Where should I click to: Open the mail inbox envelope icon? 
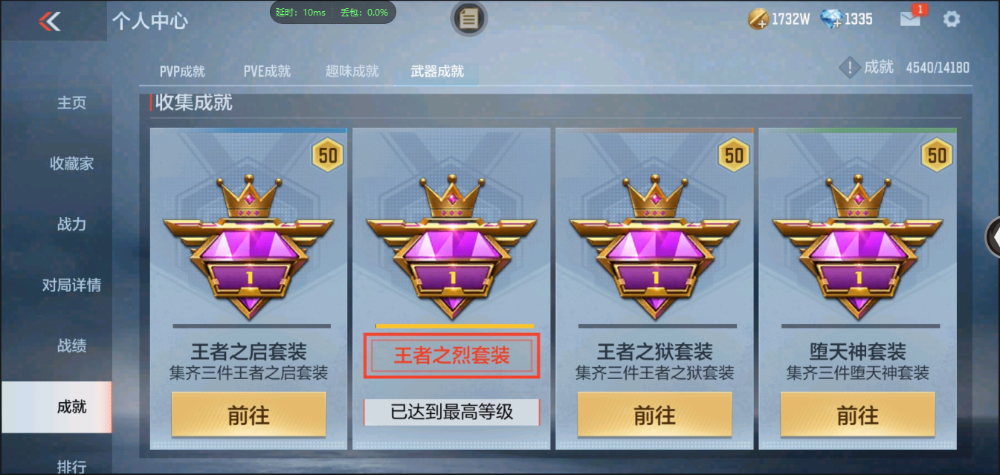pyautogui.click(x=911, y=18)
